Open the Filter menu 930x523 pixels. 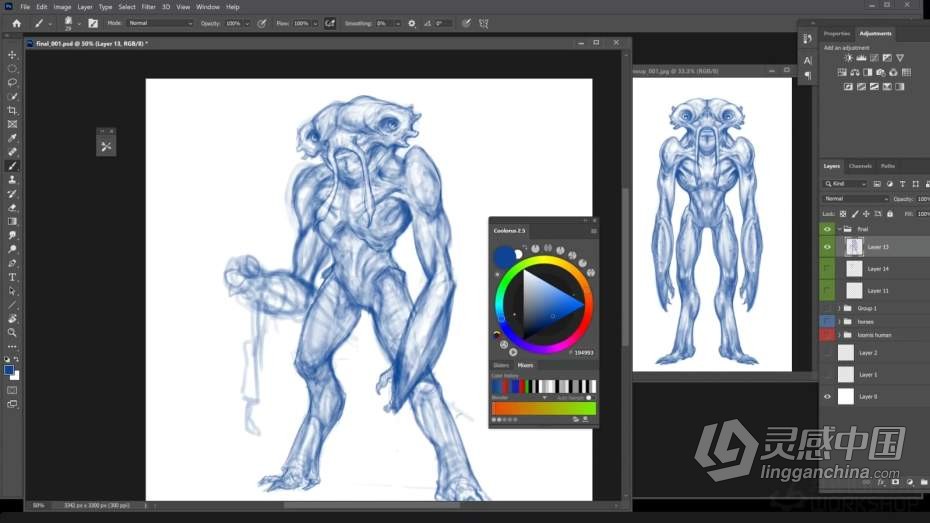pyautogui.click(x=148, y=7)
